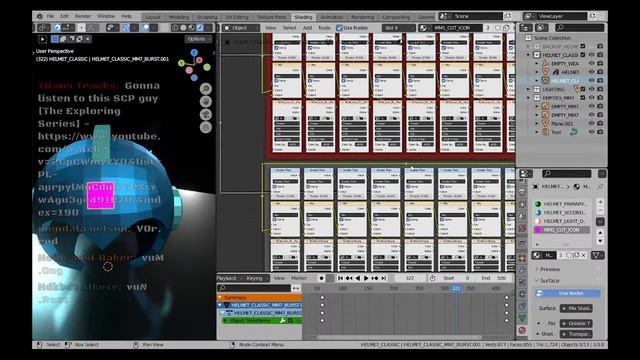
Task: Toggle the viewport camera view gizmo
Action: 206,114
